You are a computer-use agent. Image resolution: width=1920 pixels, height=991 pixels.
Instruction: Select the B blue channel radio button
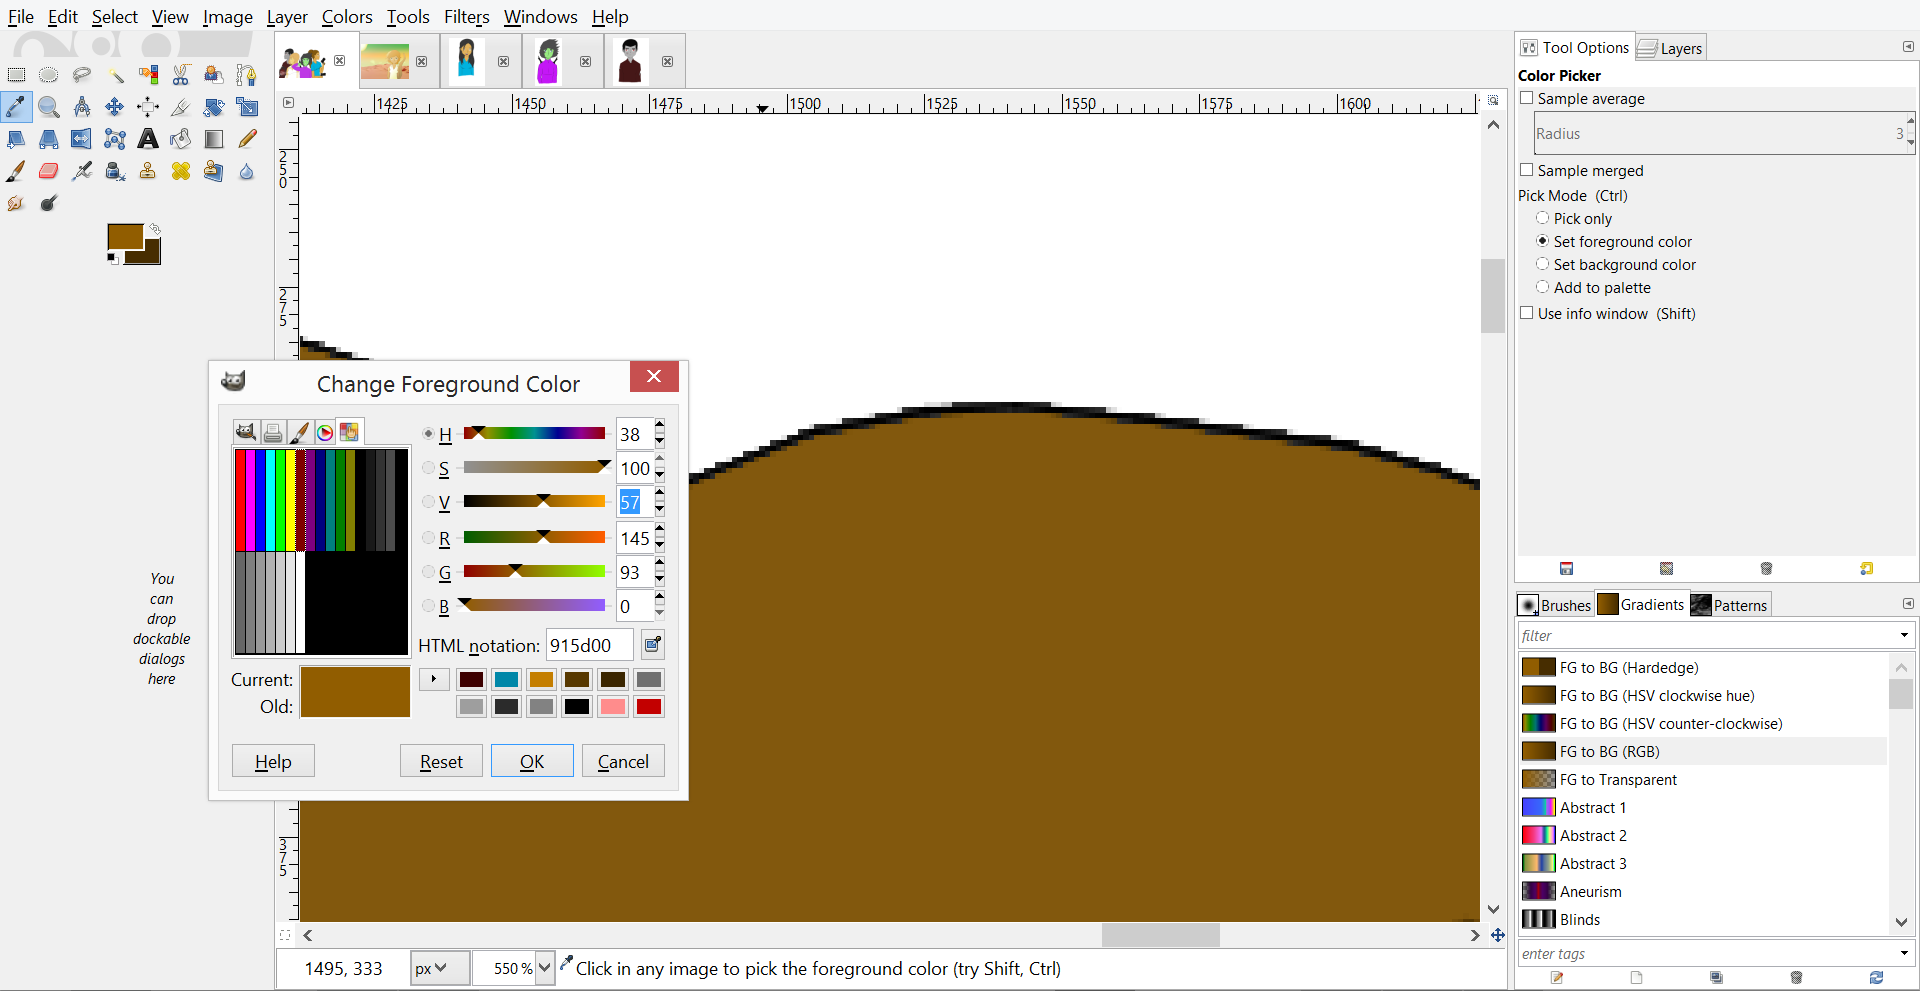(428, 606)
